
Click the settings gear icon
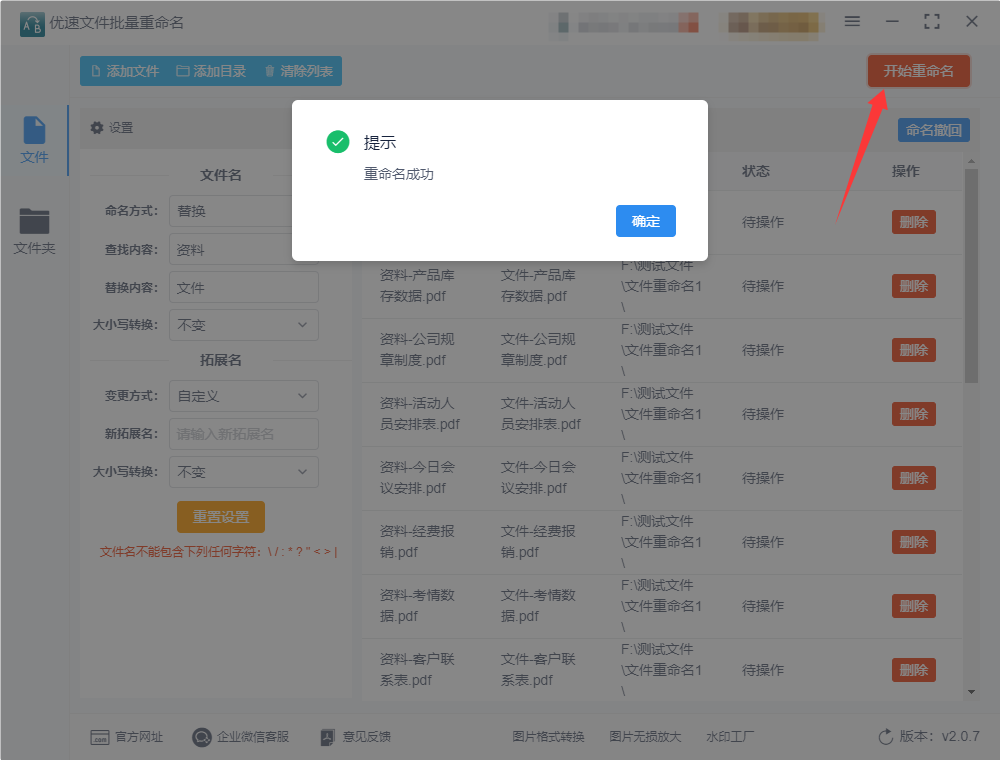coord(96,128)
